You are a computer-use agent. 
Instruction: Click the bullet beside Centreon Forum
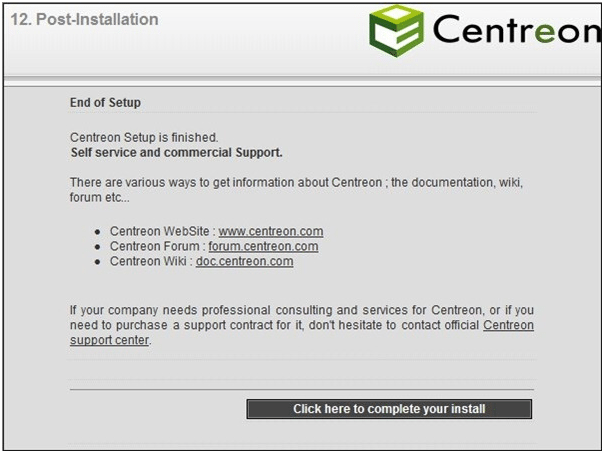[x=97, y=247]
